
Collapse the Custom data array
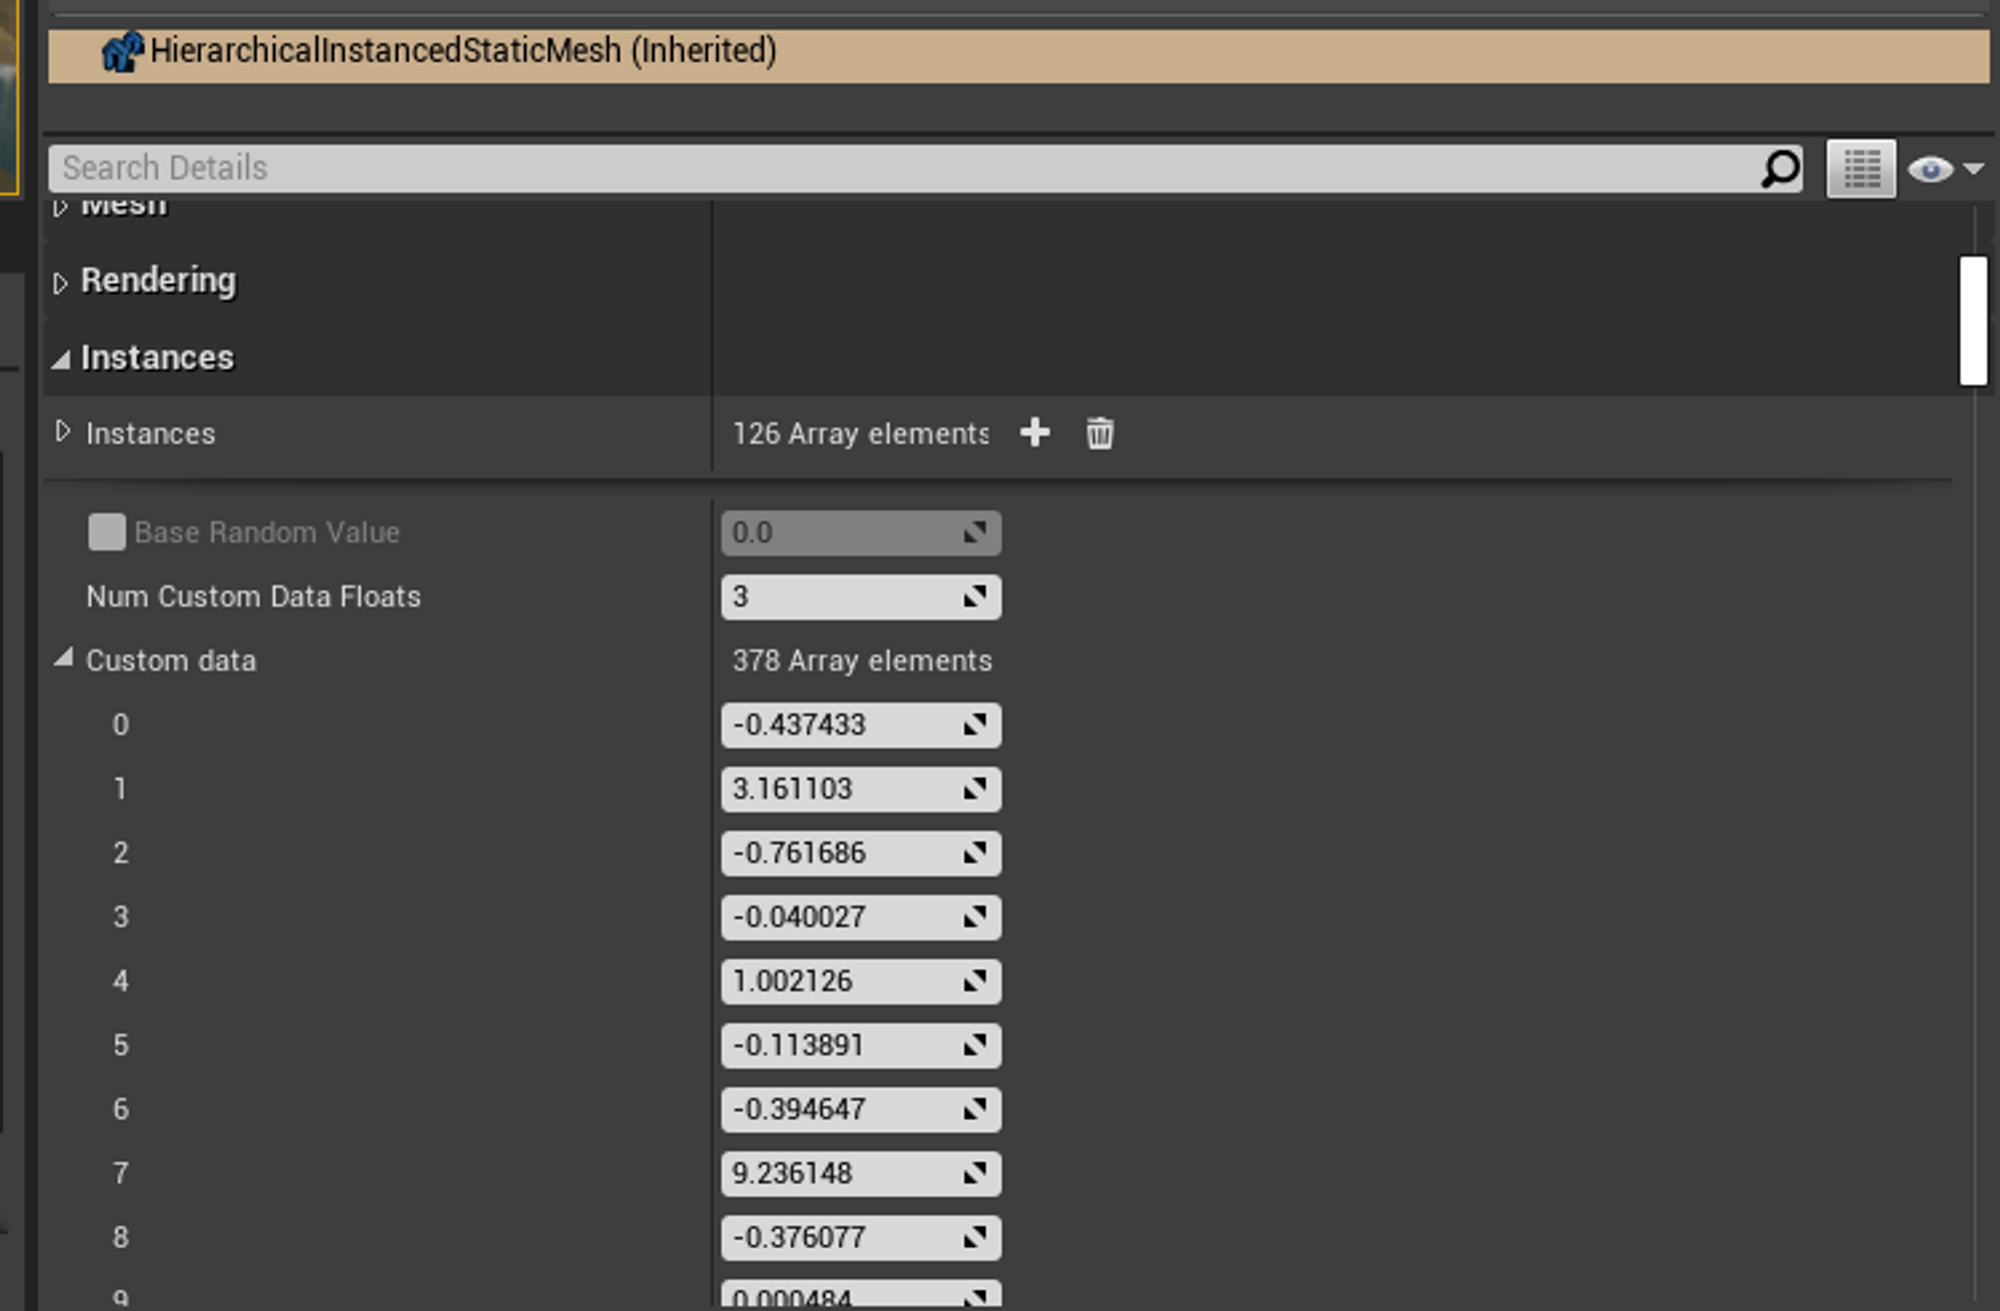(63, 658)
